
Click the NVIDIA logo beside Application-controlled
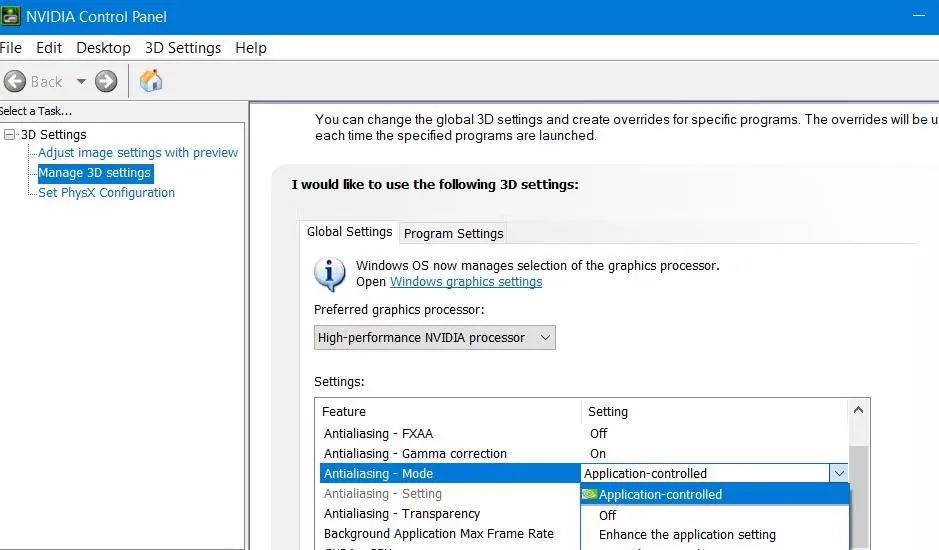point(590,494)
